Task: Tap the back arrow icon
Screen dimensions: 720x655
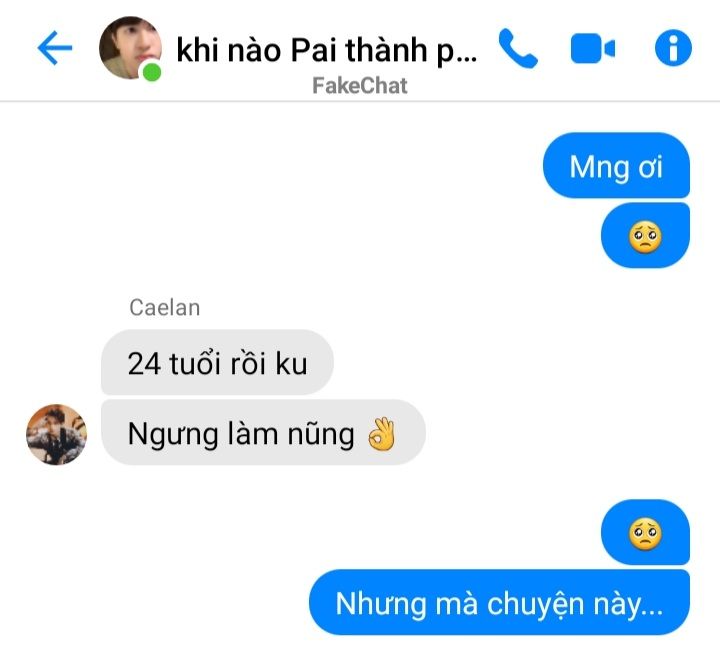Action: coord(55,48)
